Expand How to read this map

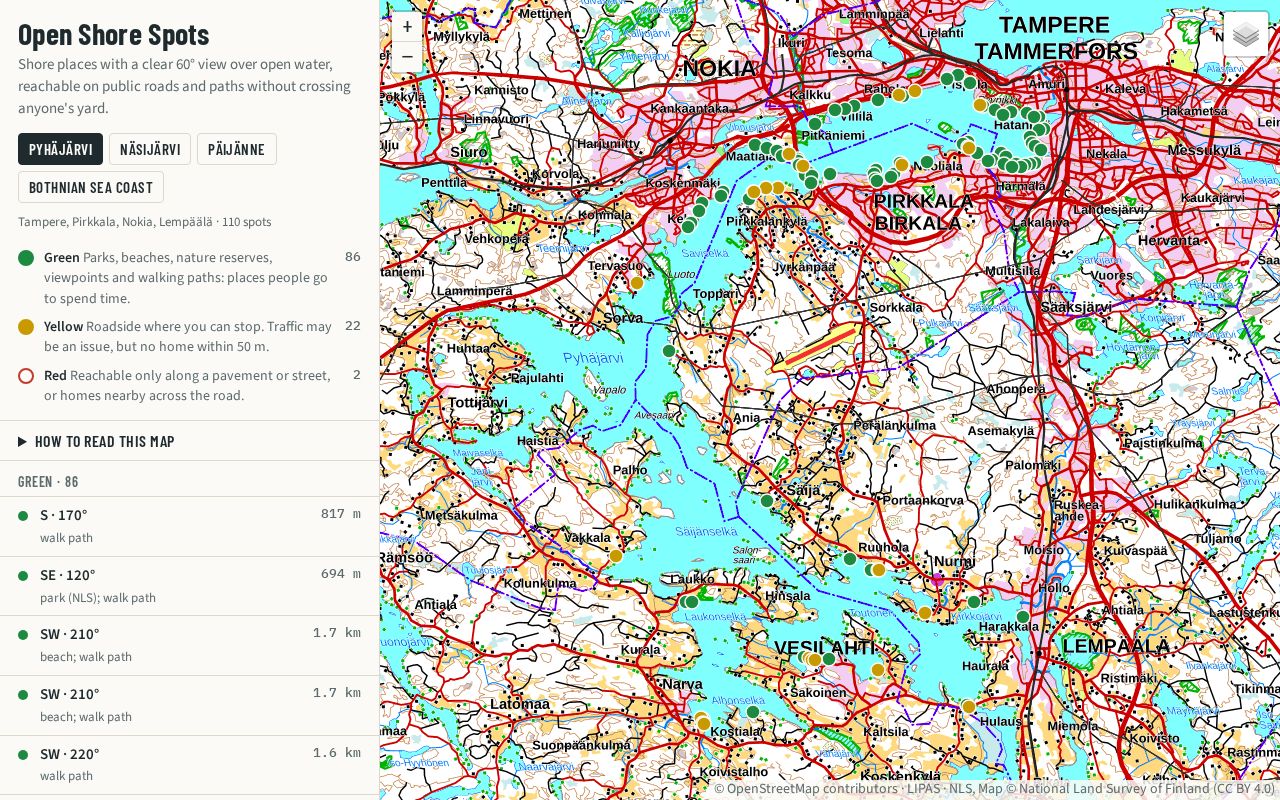[x=96, y=441]
